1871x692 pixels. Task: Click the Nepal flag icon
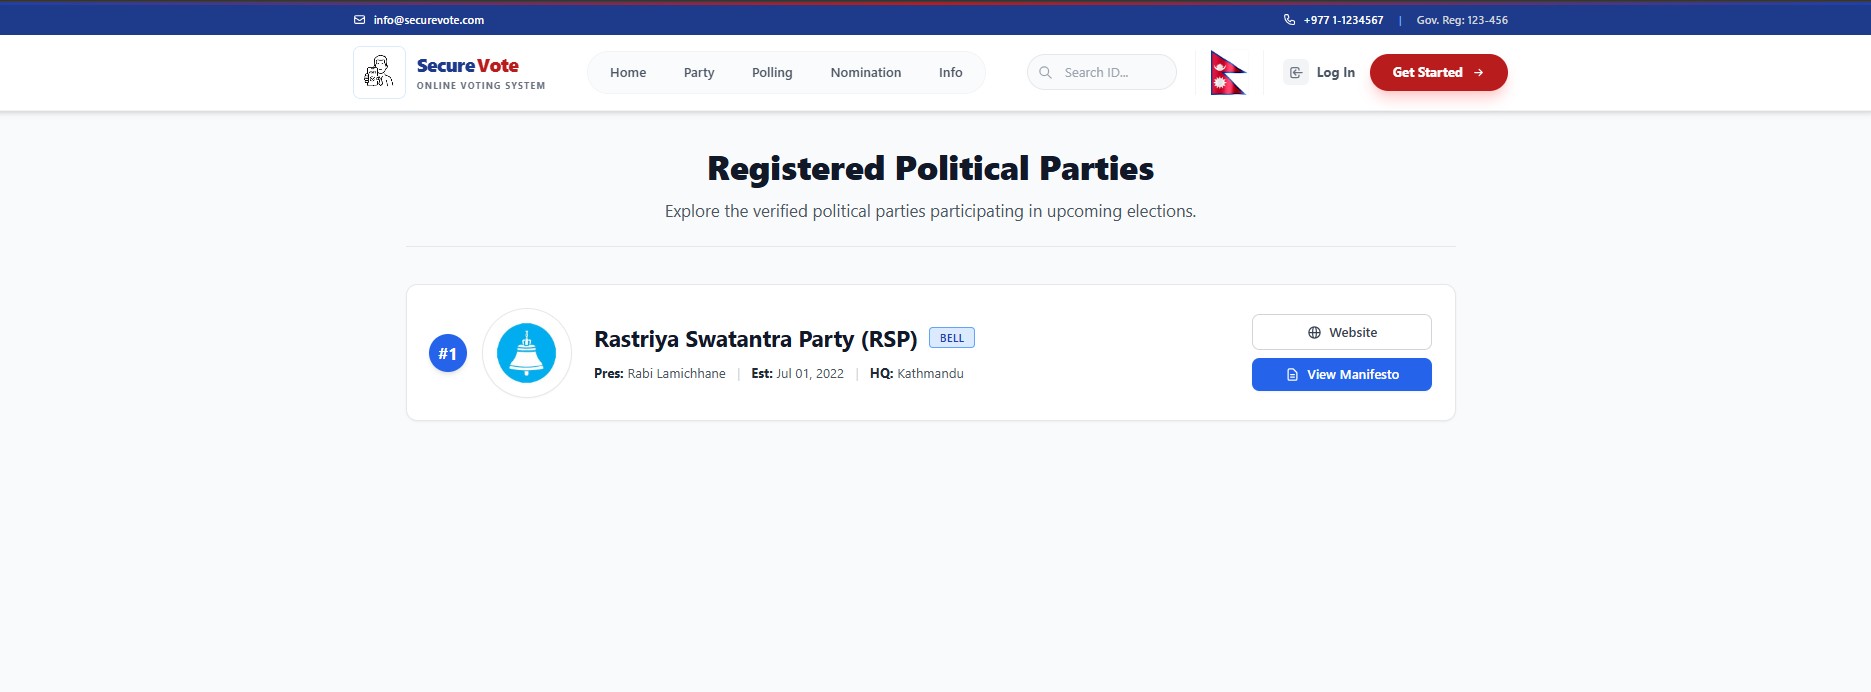(x=1227, y=73)
